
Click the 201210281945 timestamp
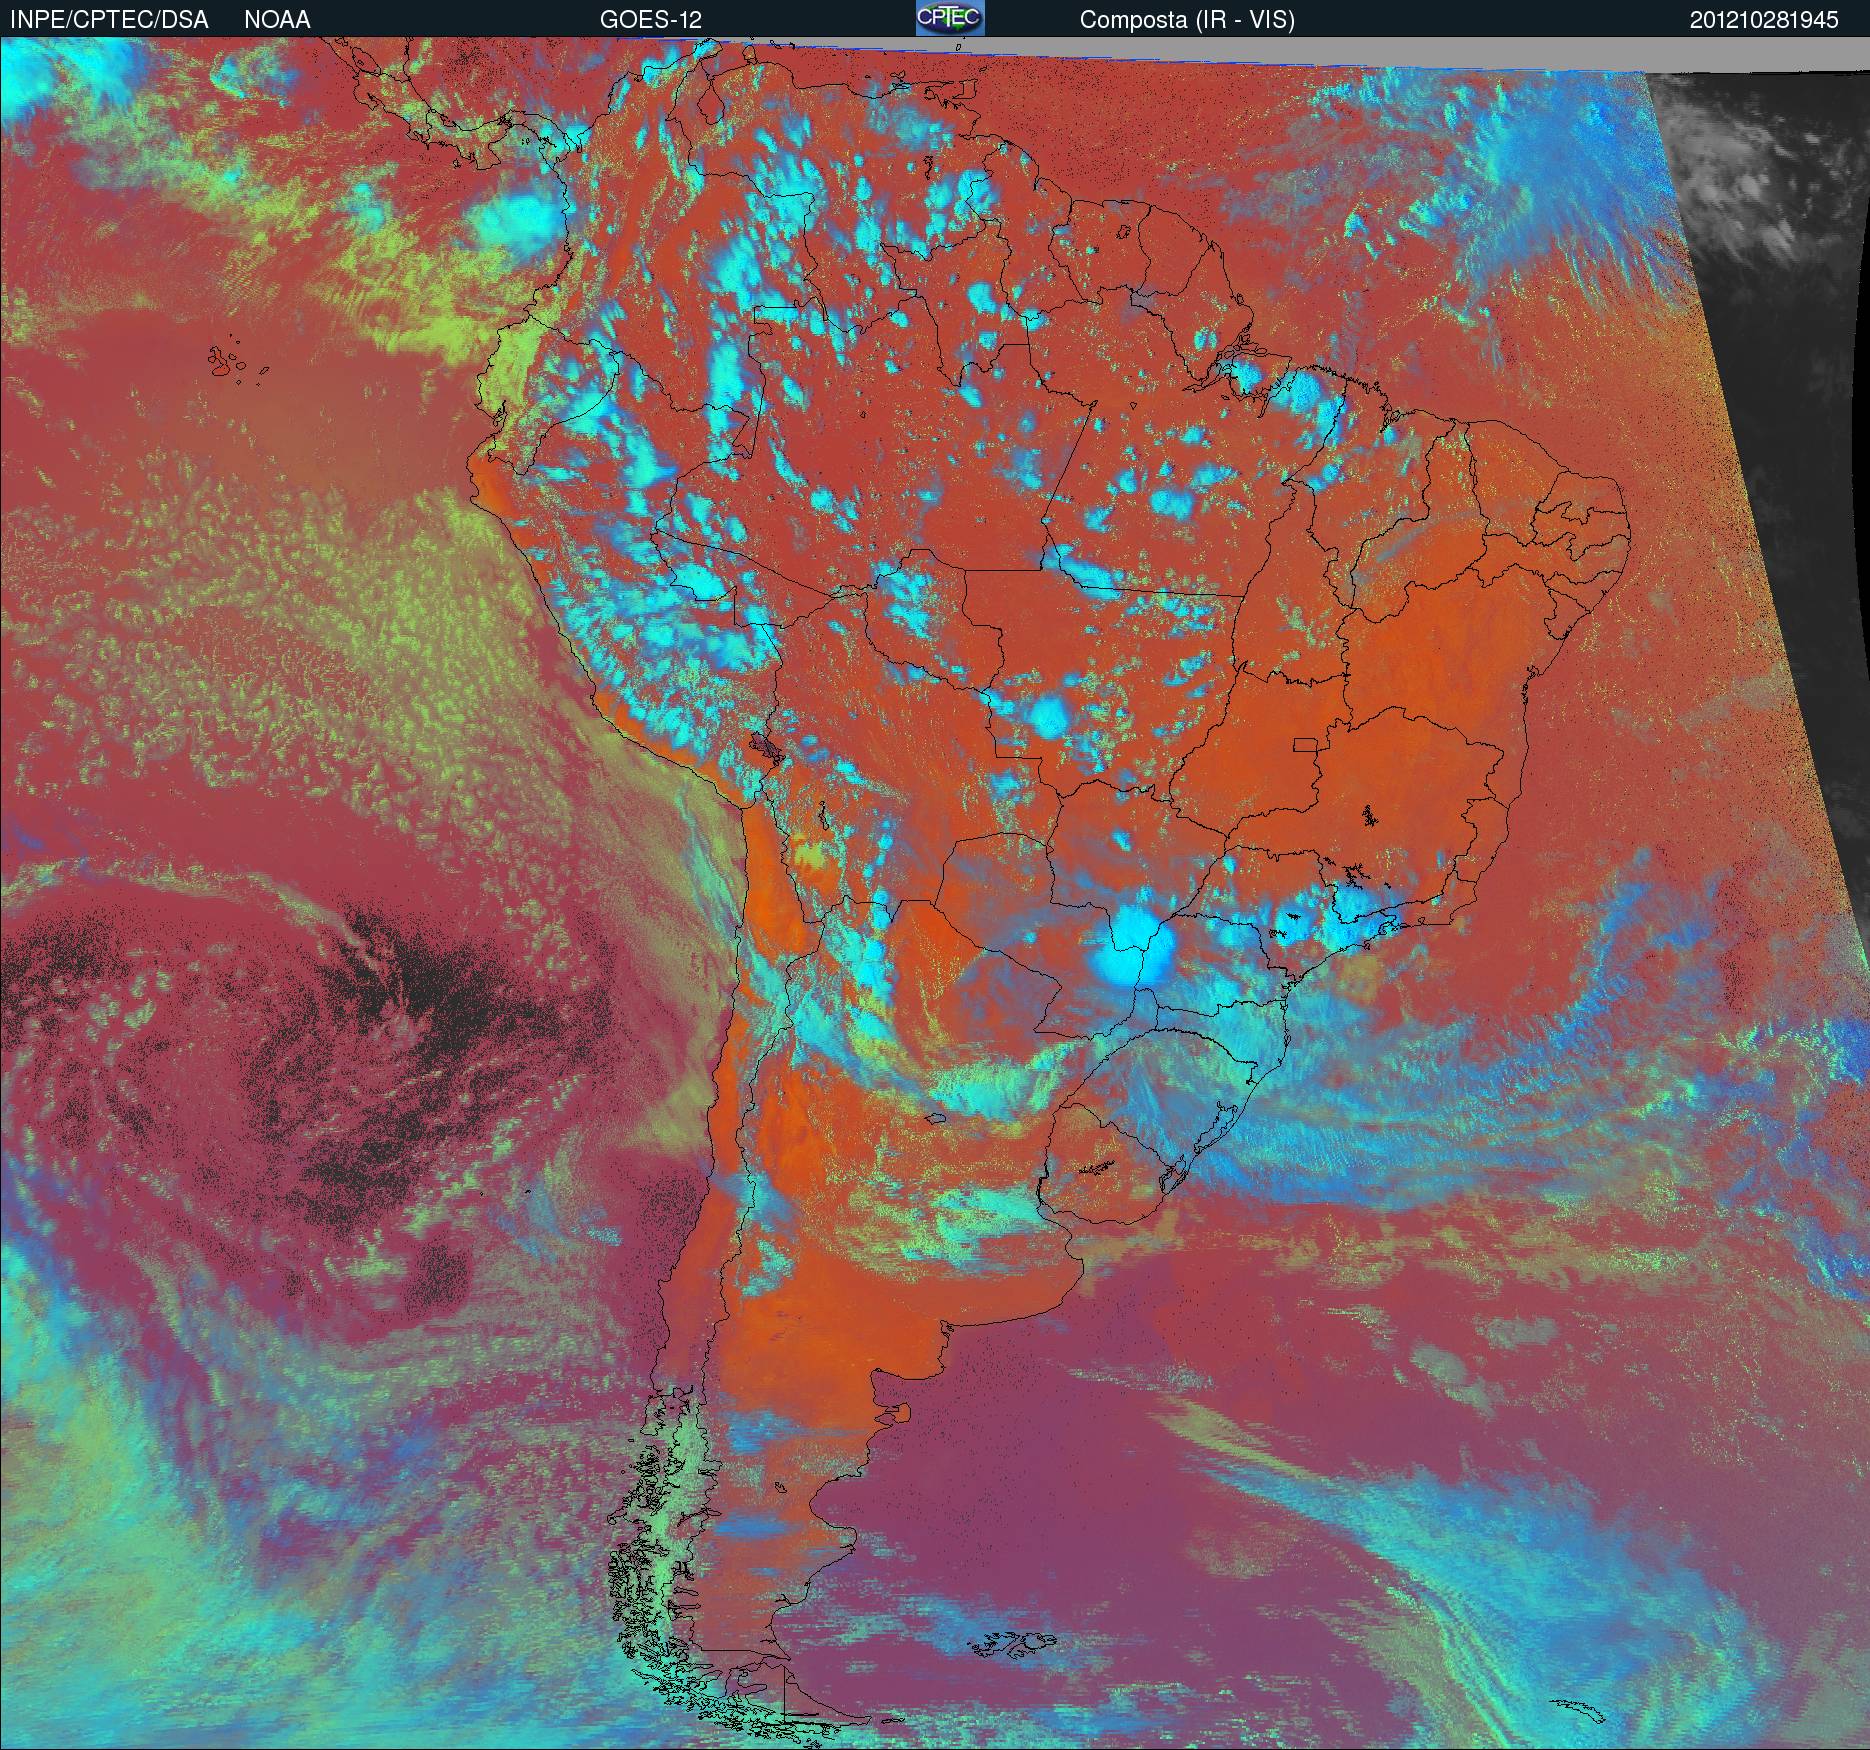point(1764,19)
